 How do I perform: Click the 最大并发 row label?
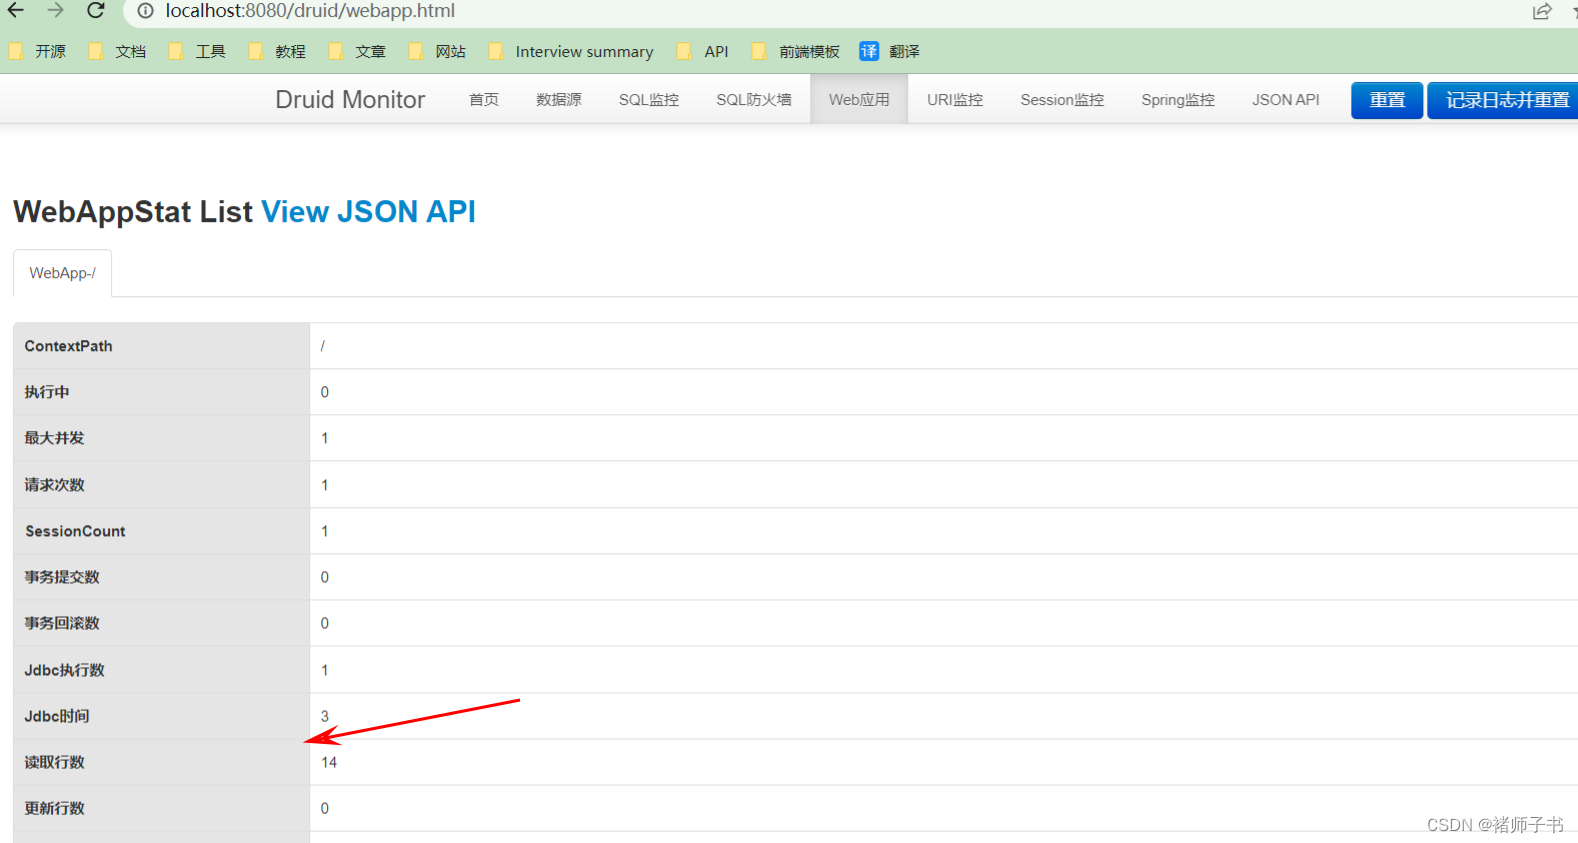[x=55, y=438]
